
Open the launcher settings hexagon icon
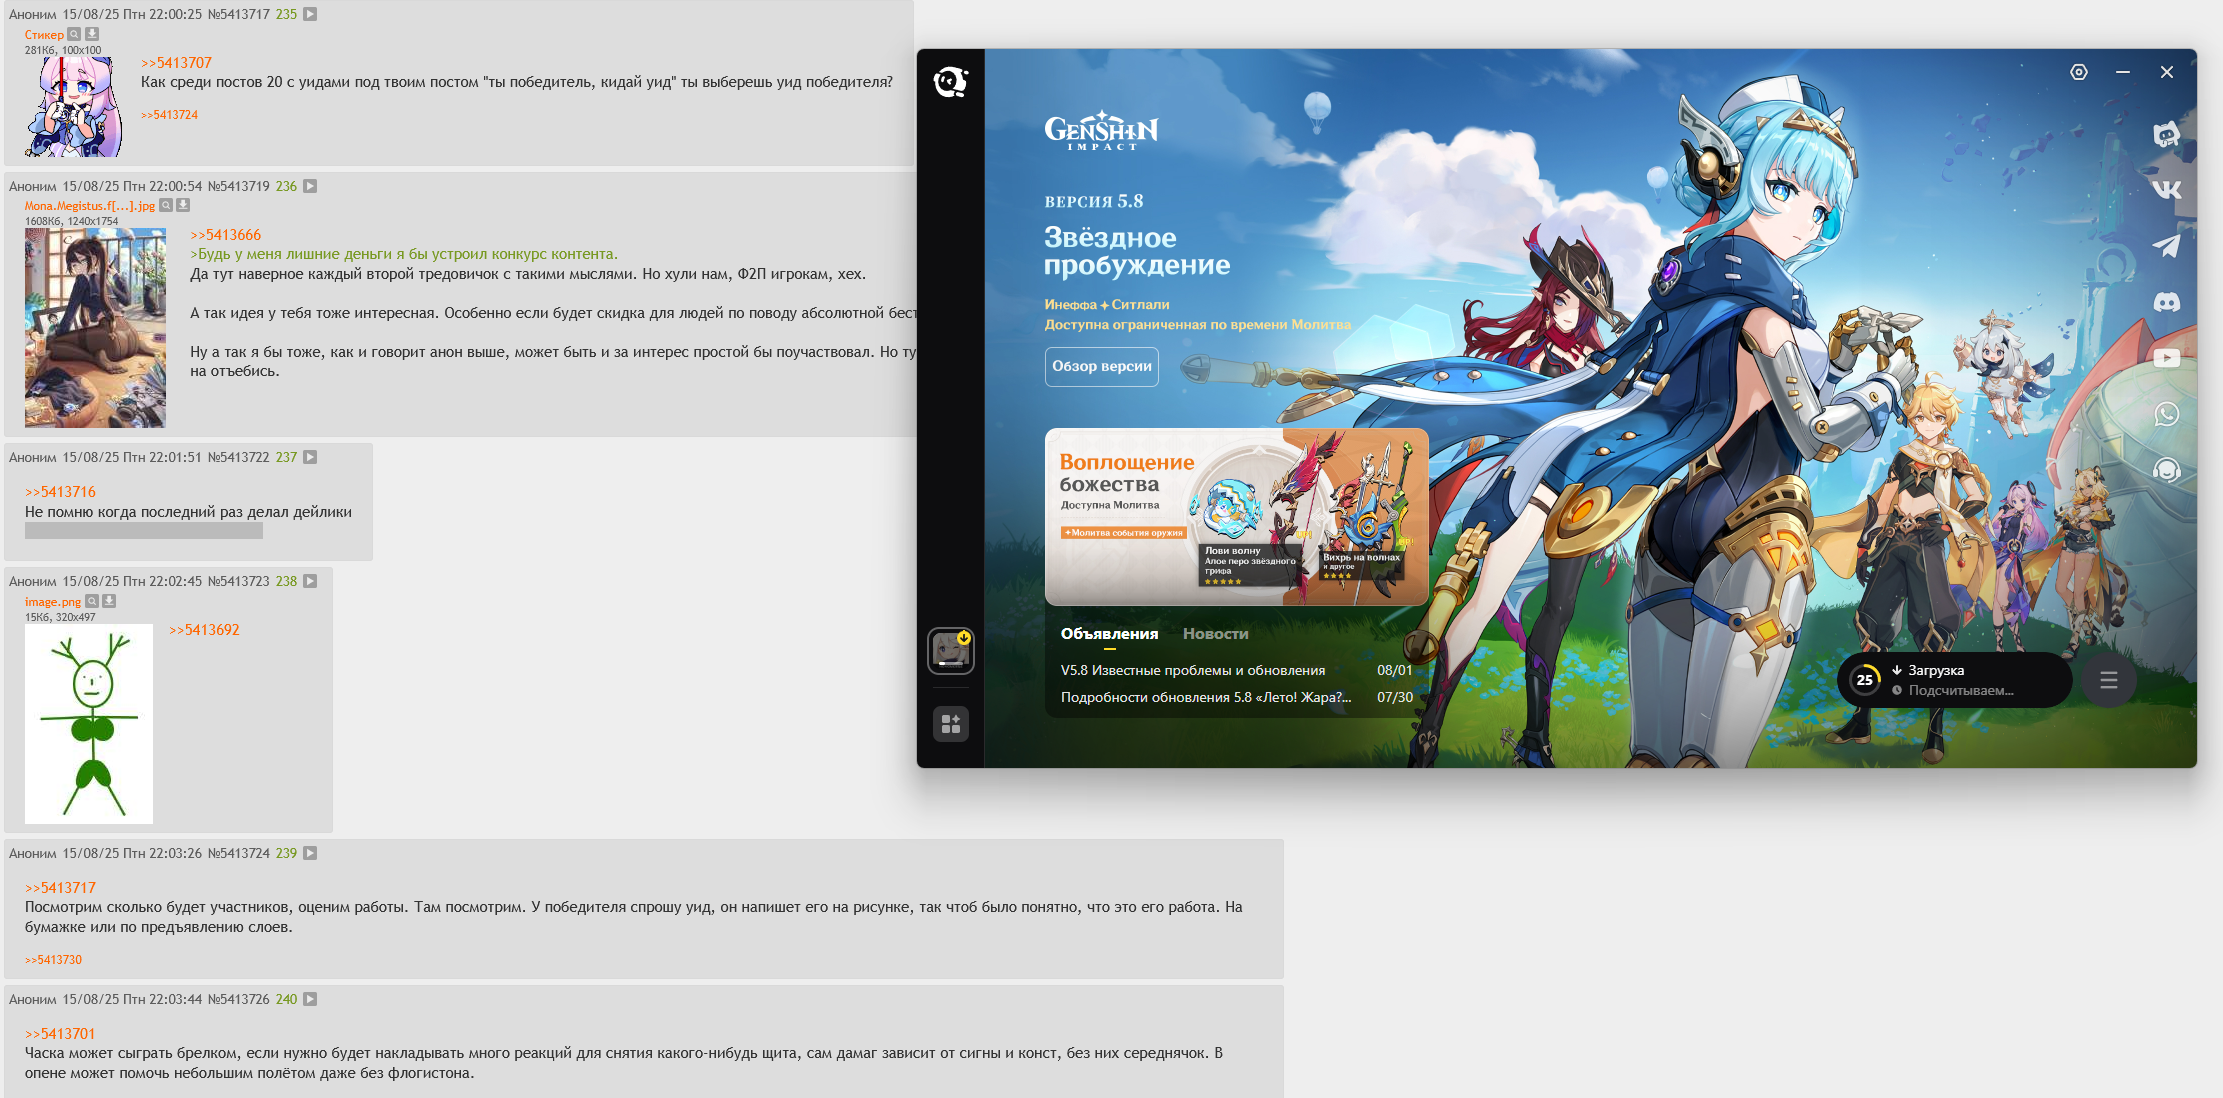pos(2078,72)
